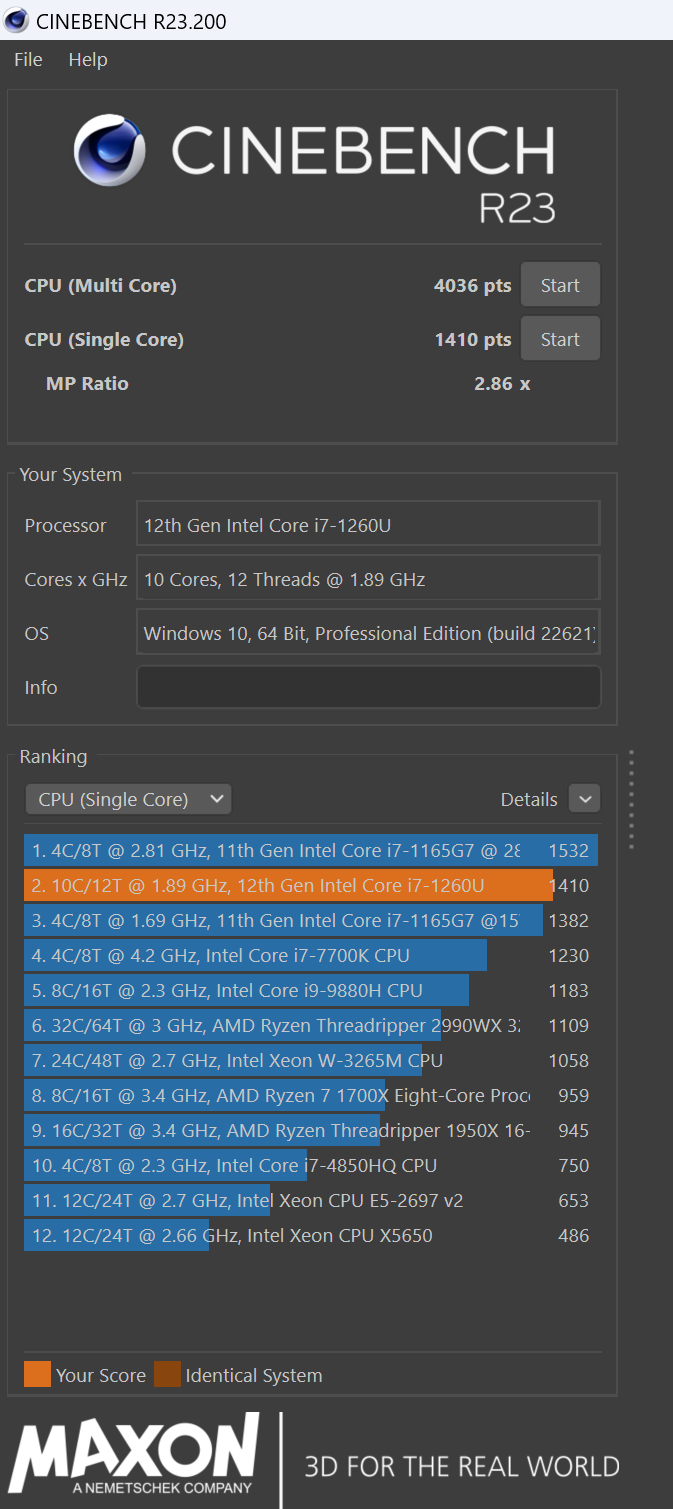Select ranking row 1 i7-1165G7 2.81 GHz
The width and height of the screenshot is (673, 1509).
(311, 850)
